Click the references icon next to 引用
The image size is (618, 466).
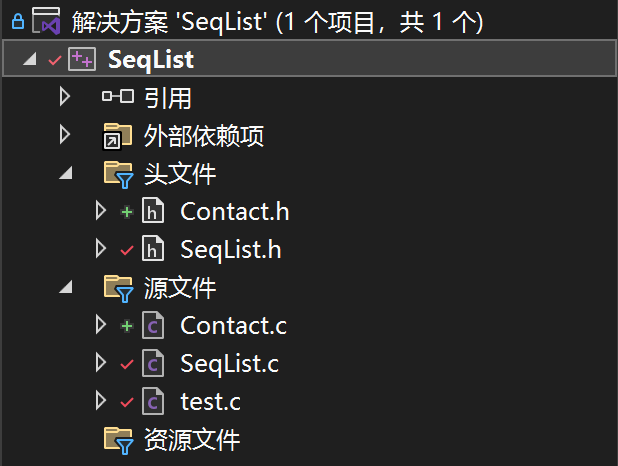tap(117, 97)
